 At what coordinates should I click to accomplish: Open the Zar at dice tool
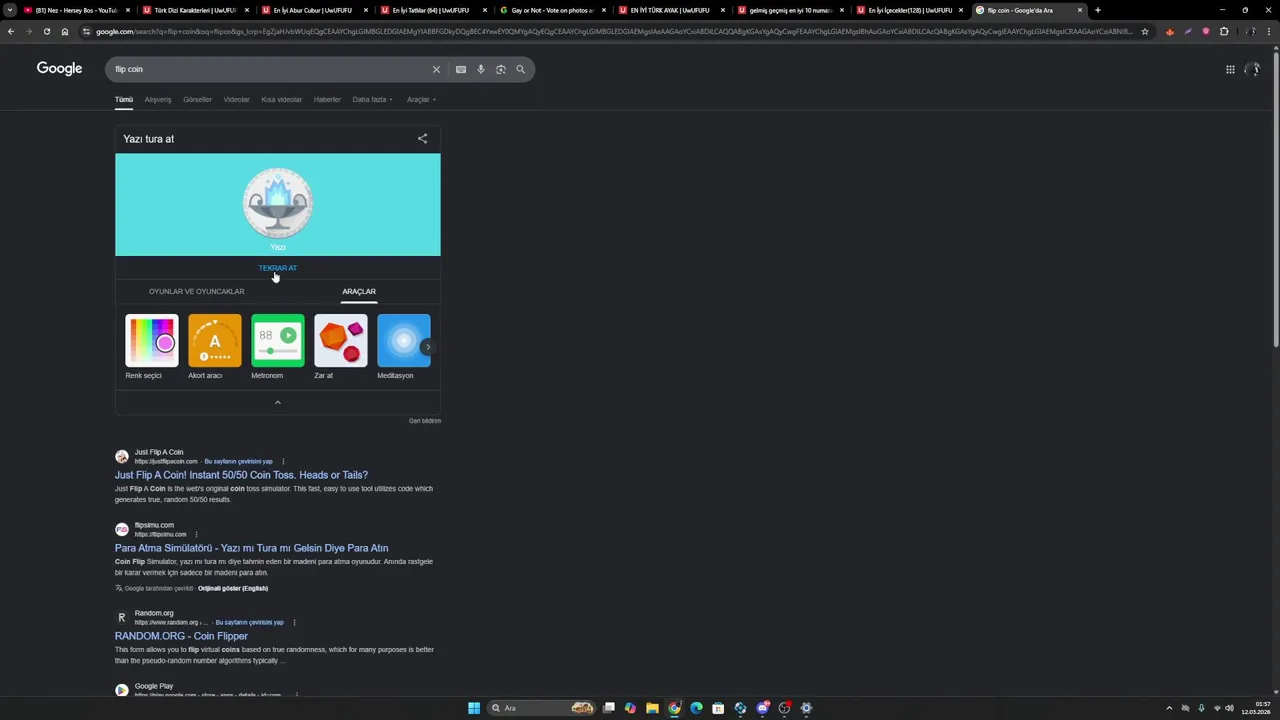coord(340,347)
